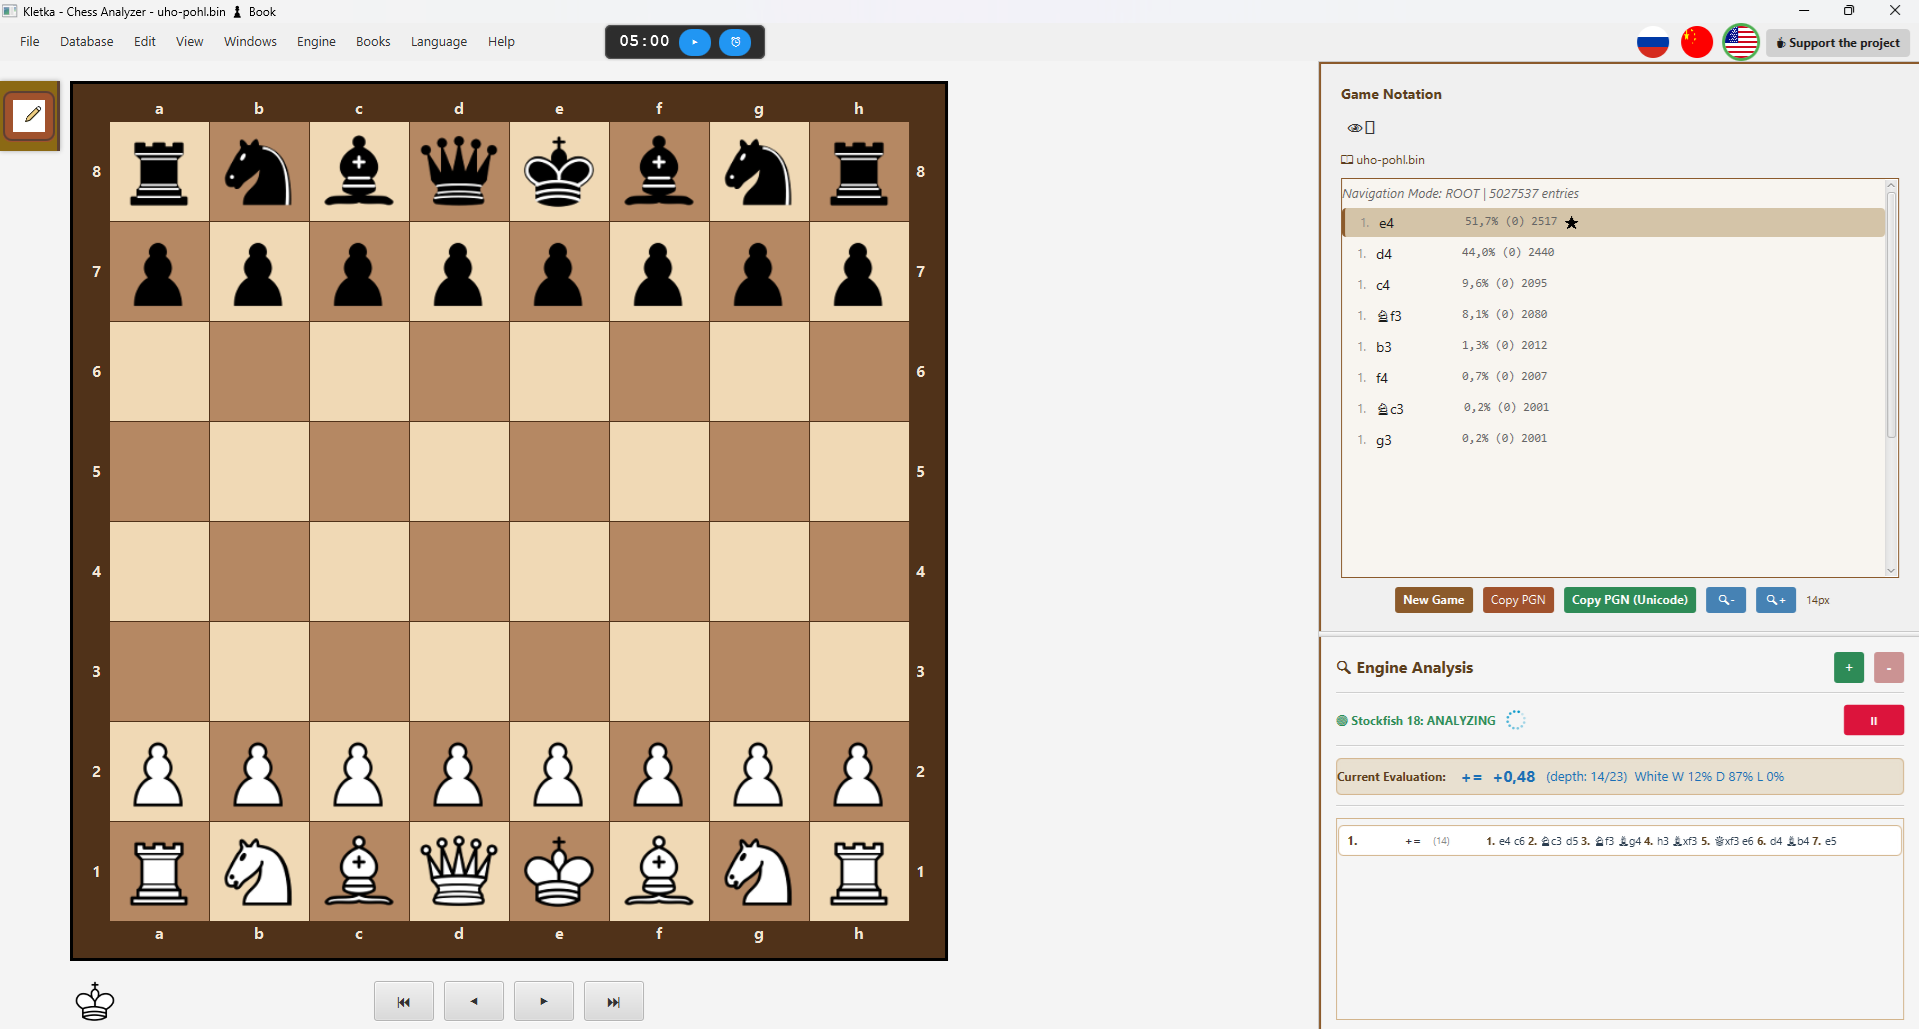Screen dimensions: 1920x1032
Task: Select book move 1. c4
Action: pyautogui.click(x=1613, y=285)
